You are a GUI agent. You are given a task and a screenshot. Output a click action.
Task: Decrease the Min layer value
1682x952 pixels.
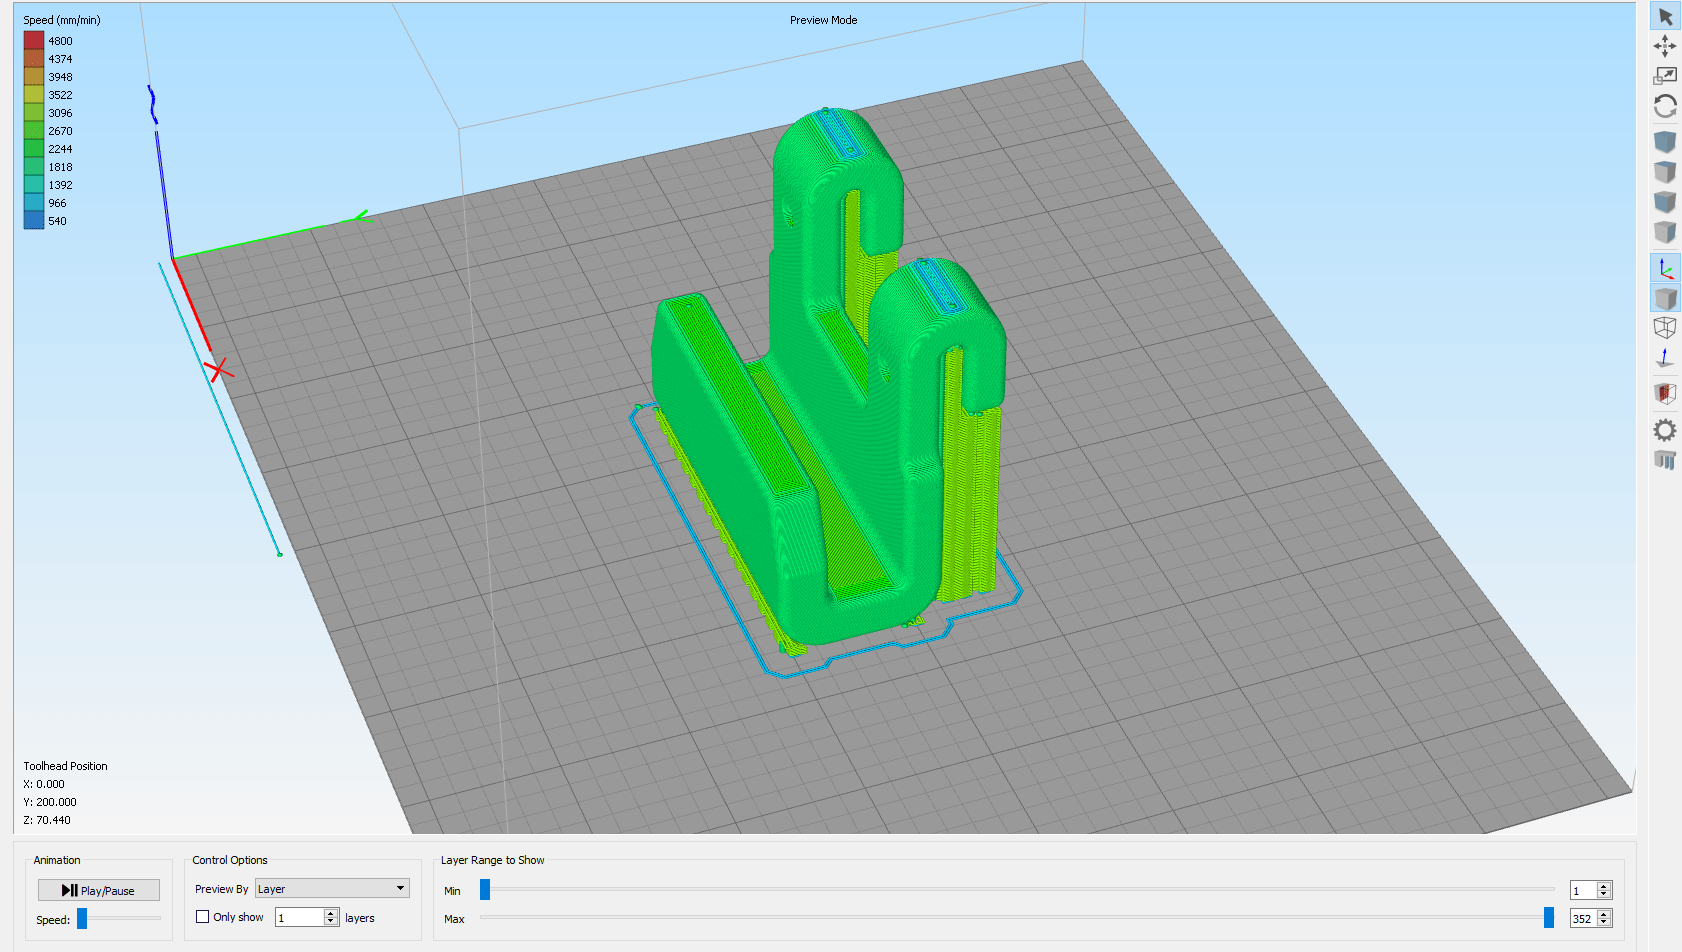[1604, 895]
